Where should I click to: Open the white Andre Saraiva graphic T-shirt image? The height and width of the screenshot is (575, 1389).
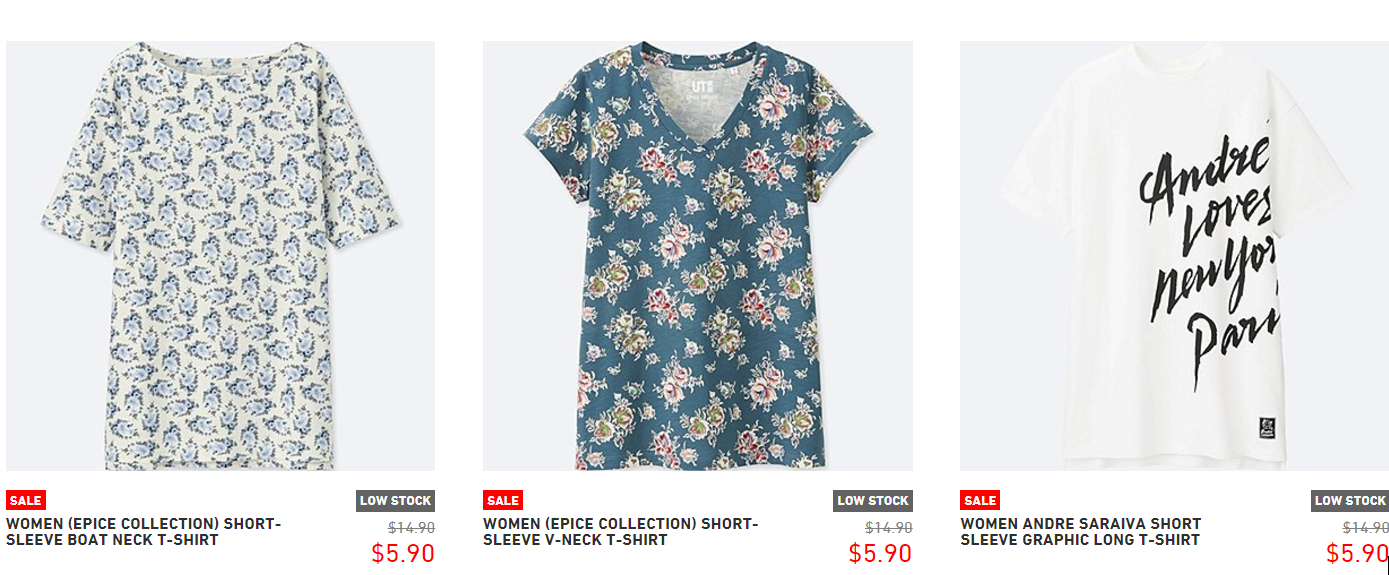[1174, 256]
